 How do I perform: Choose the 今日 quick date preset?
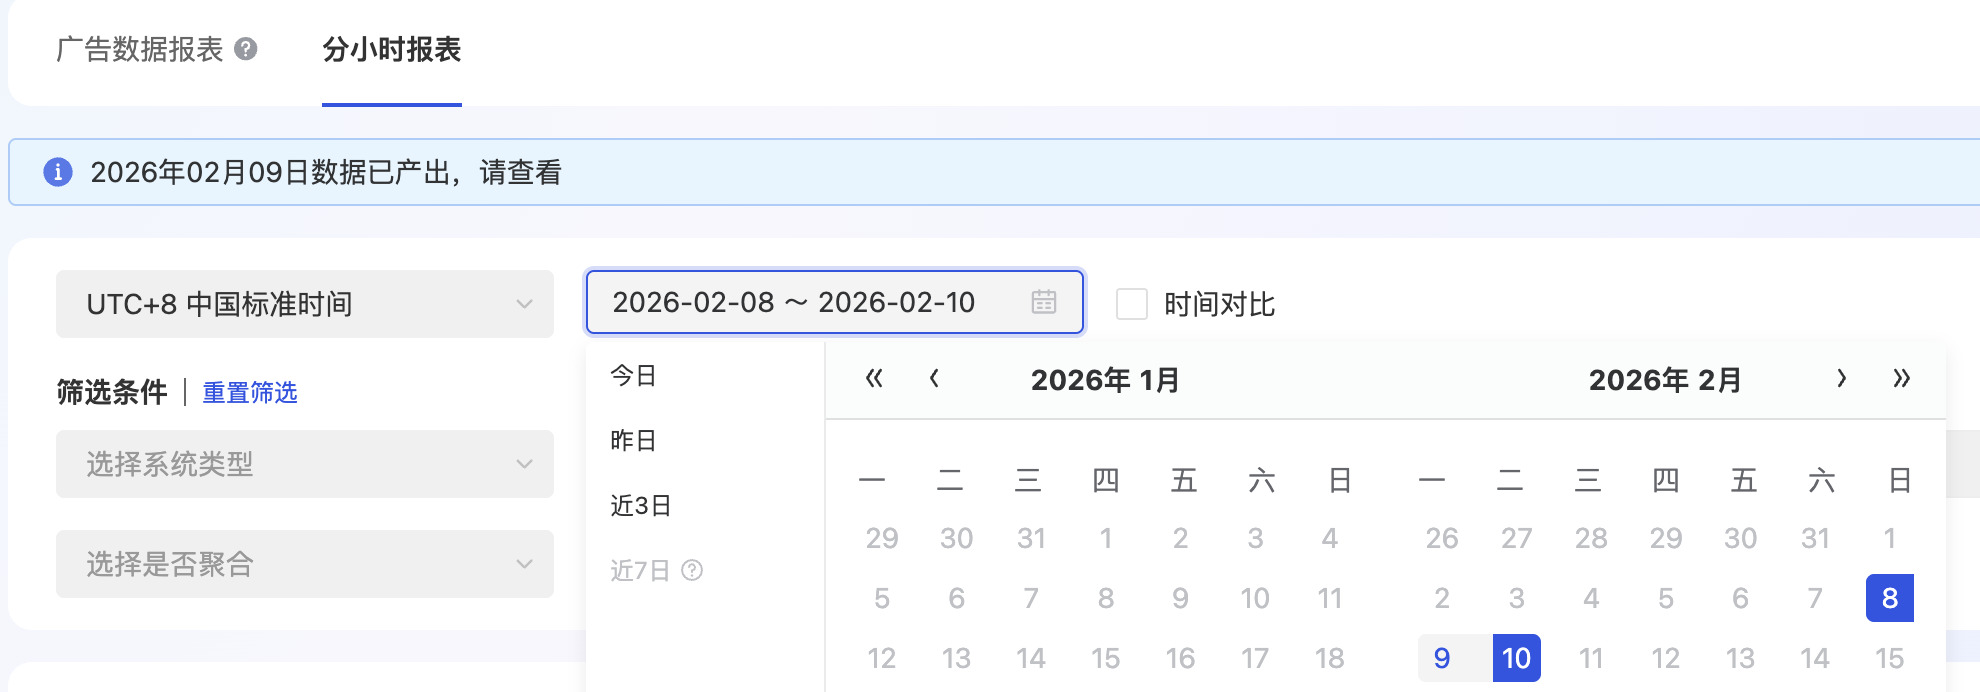click(634, 376)
